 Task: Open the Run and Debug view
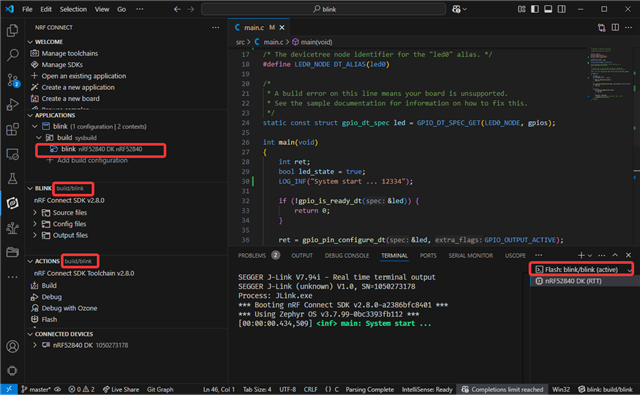click(12, 105)
